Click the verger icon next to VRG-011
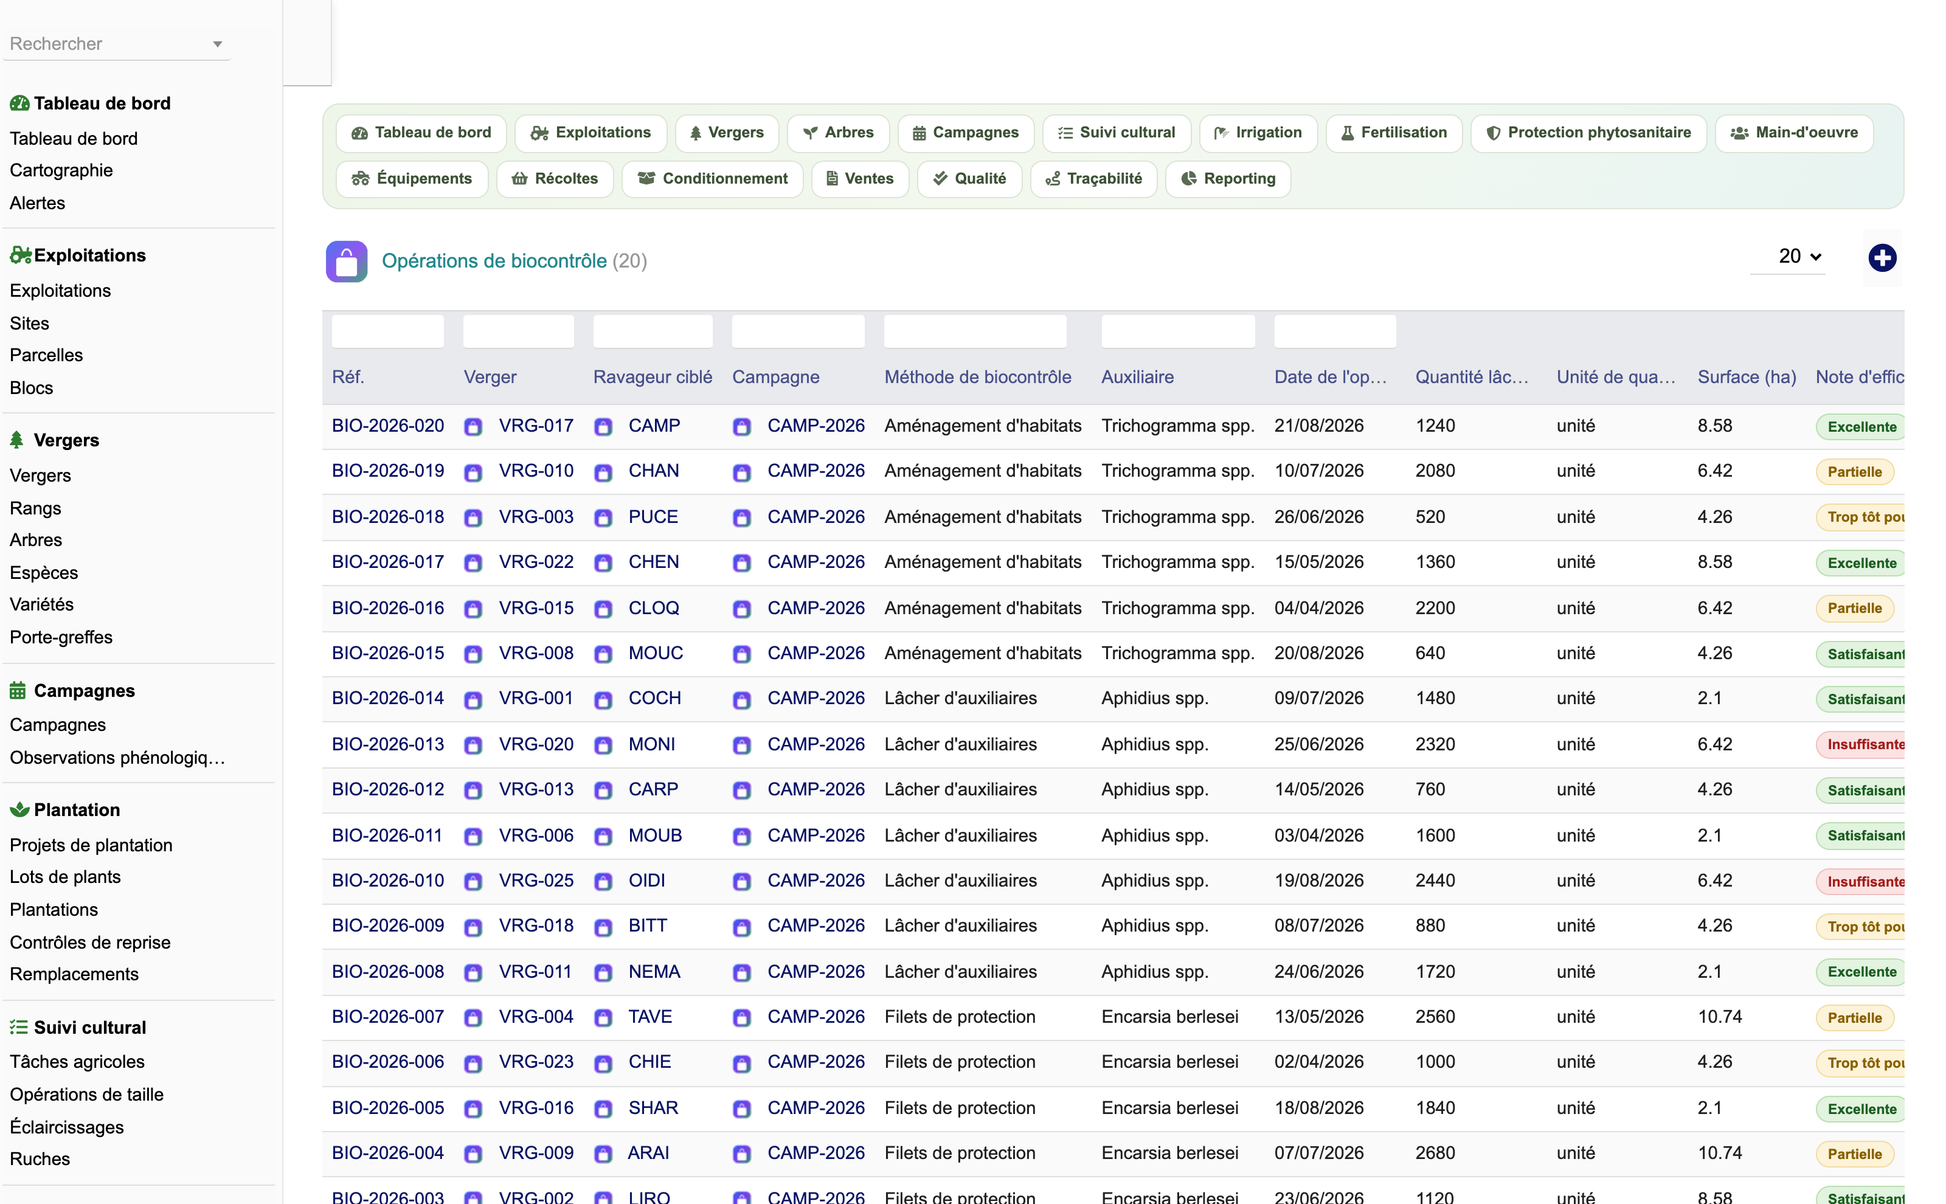The height and width of the screenshot is (1204, 1946). [473, 972]
